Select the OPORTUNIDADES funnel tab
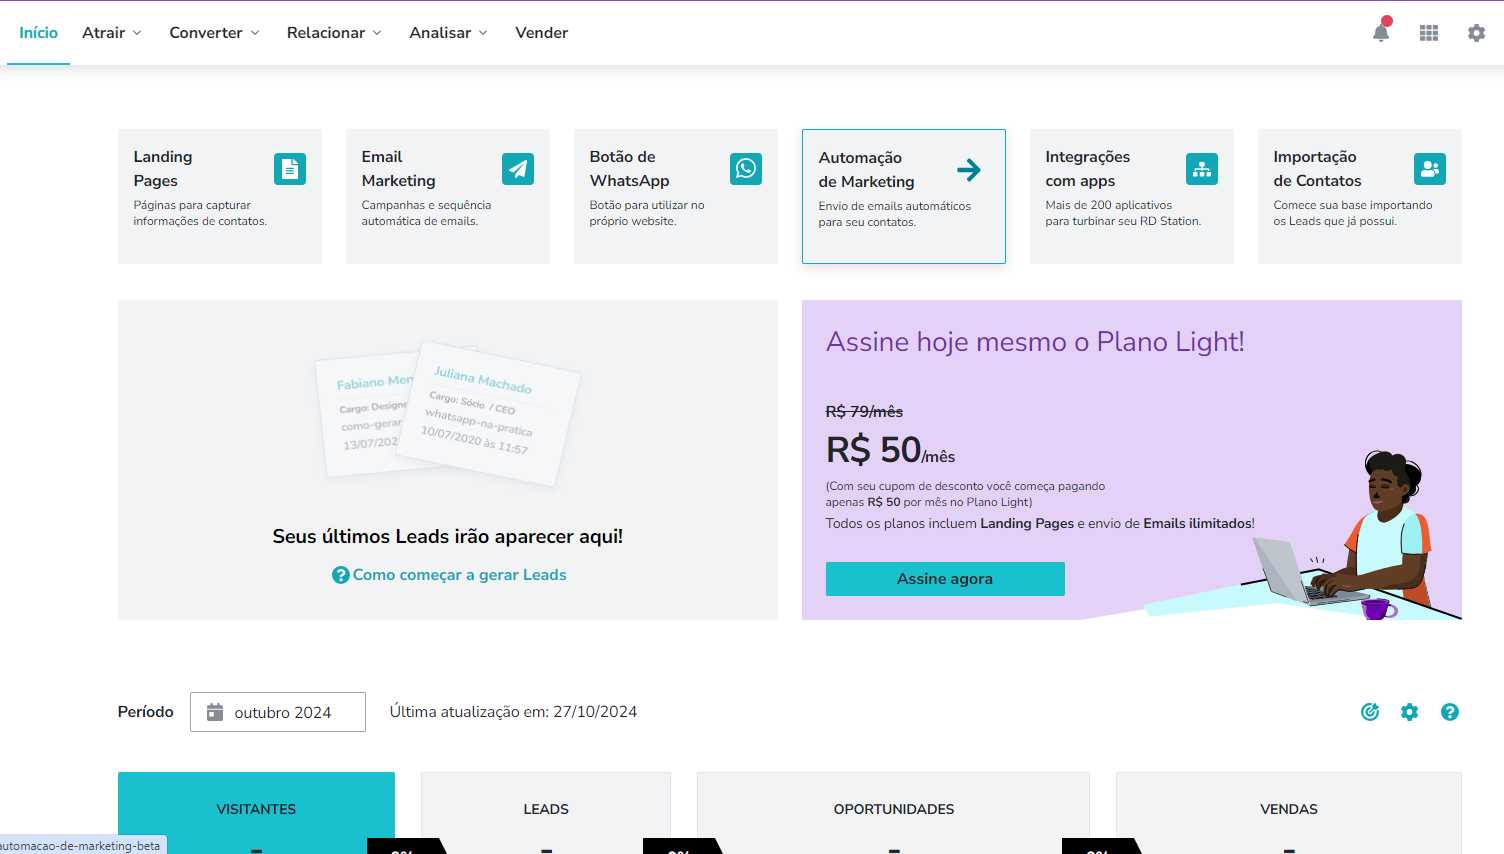This screenshot has height=854, width=1504. tap(894, 812)
